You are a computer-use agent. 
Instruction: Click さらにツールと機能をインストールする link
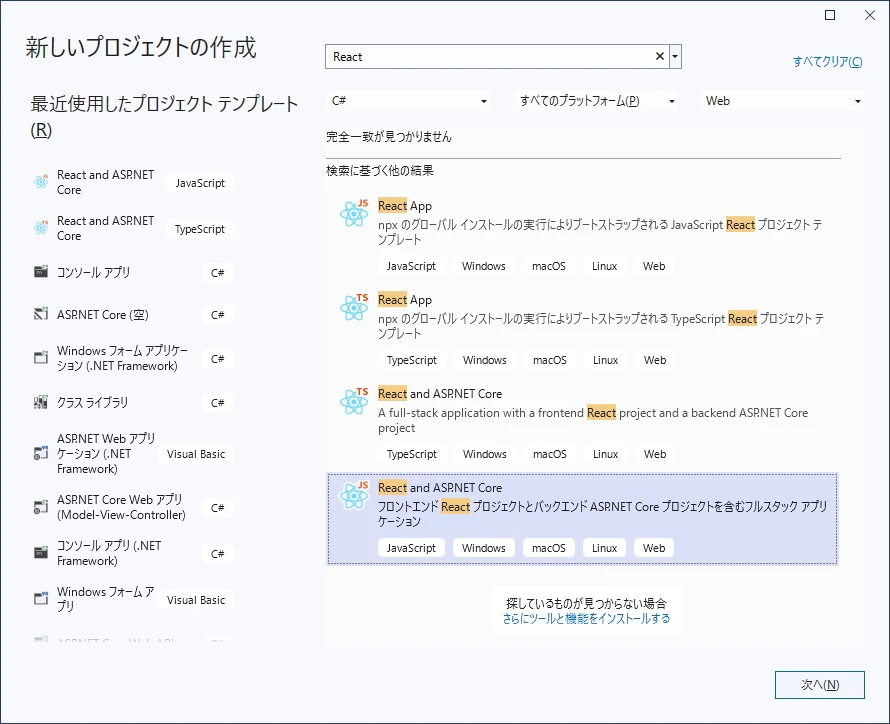coord(586,618)
